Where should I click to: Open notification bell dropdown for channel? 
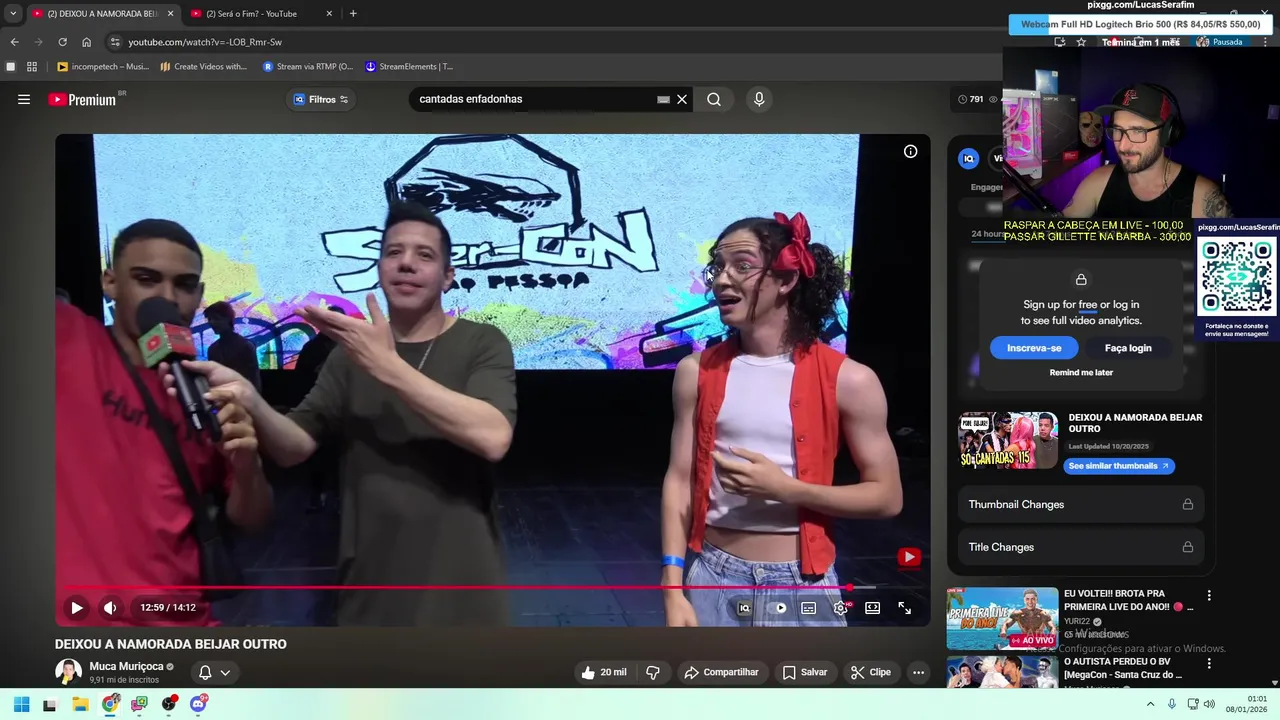(215, 672)
